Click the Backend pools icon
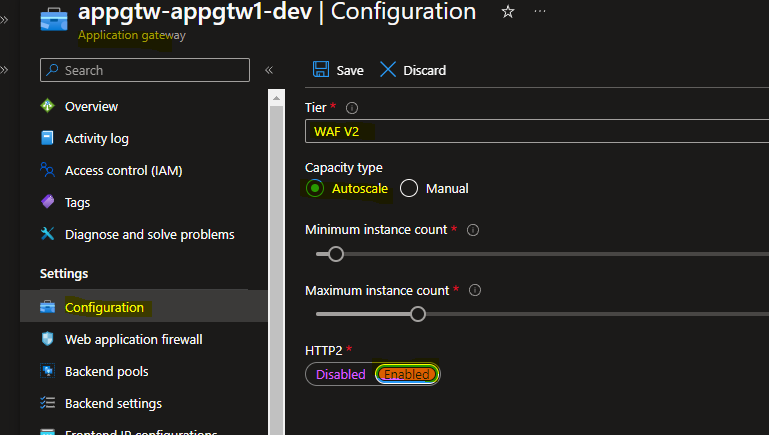The image size is (769, 435). pyautogui.click(x=48, y=371)
